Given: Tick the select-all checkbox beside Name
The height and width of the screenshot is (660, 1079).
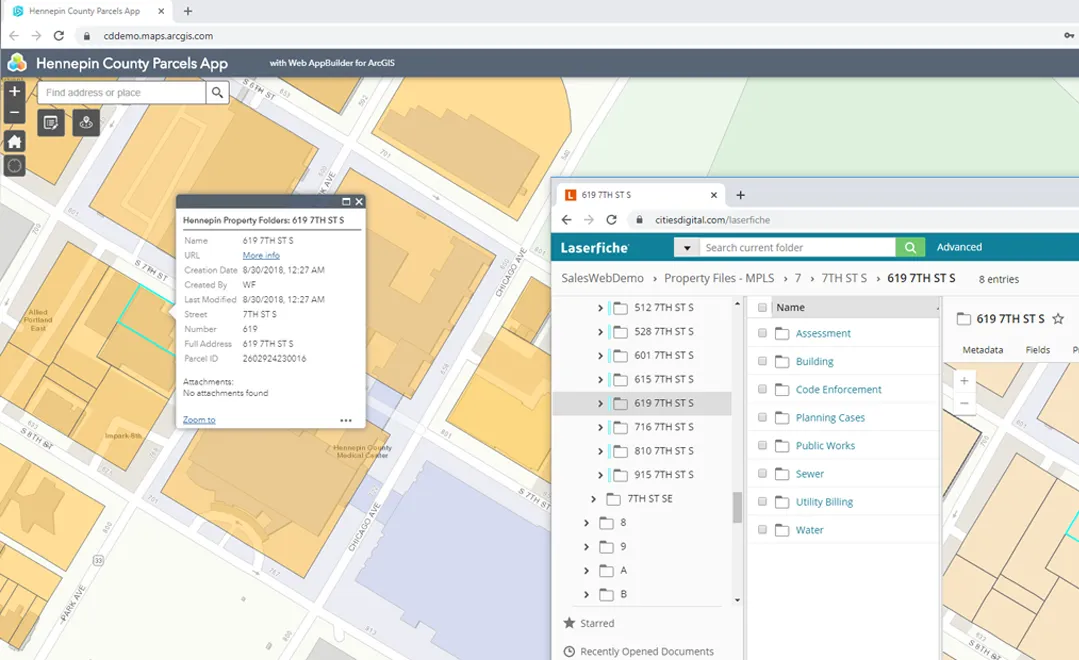Looking at the screenshot, I should (762, 308).
